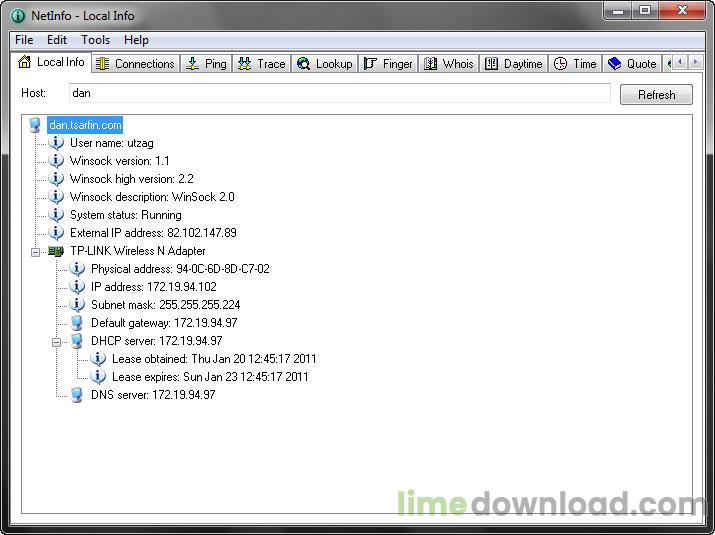Open the Tools menu
This screenshot has width=715, height=535.
[x=96, y=40]
